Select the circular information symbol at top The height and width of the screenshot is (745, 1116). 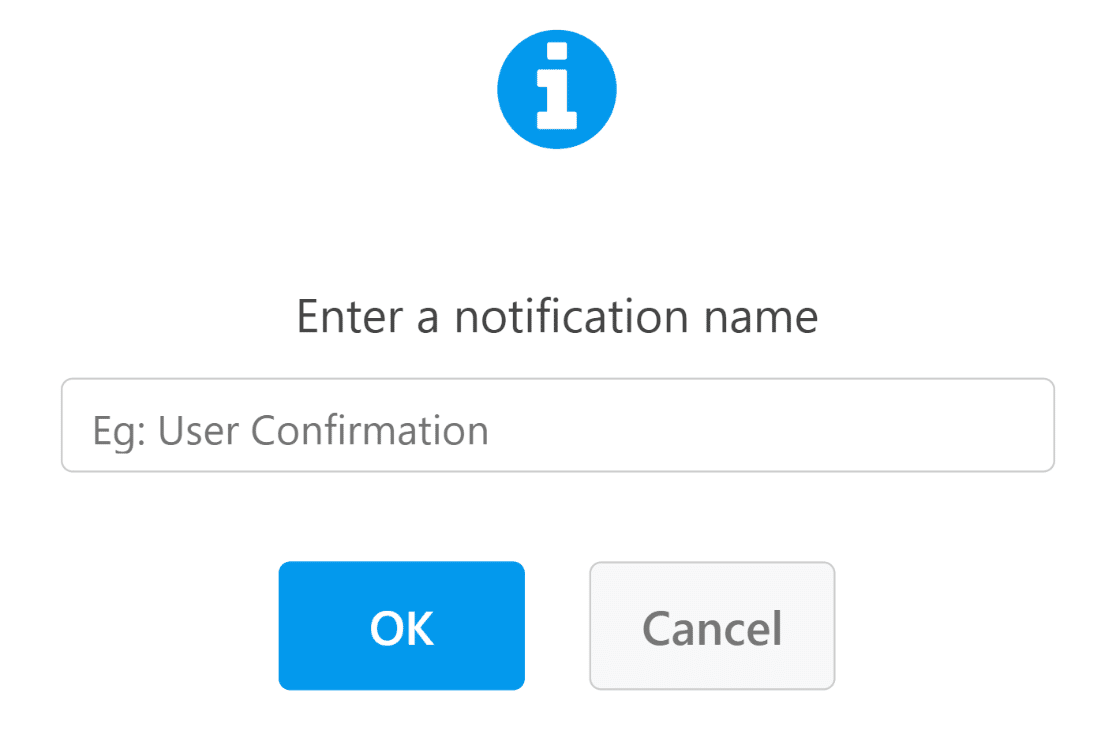(x=557, y=90)
